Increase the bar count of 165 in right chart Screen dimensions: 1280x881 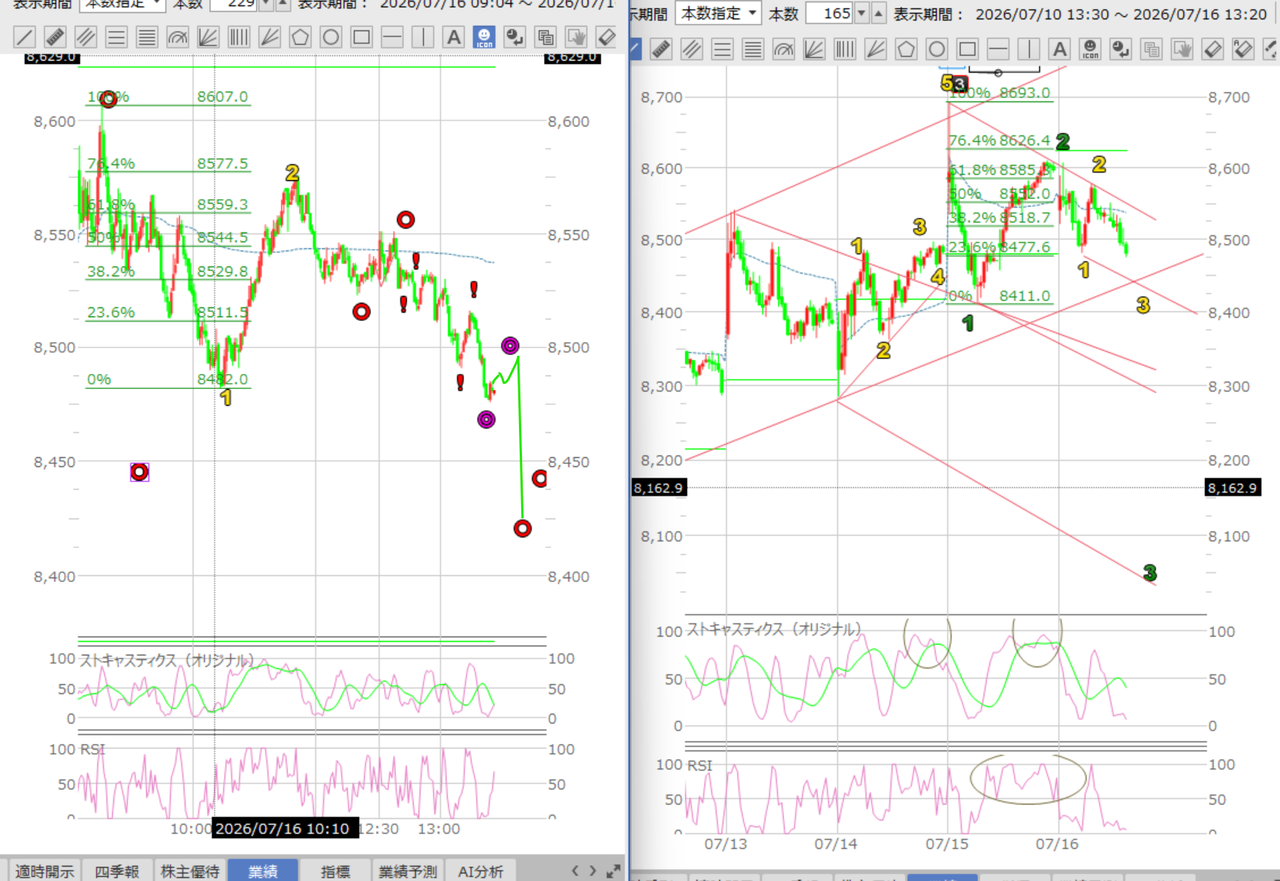[878, 14]
